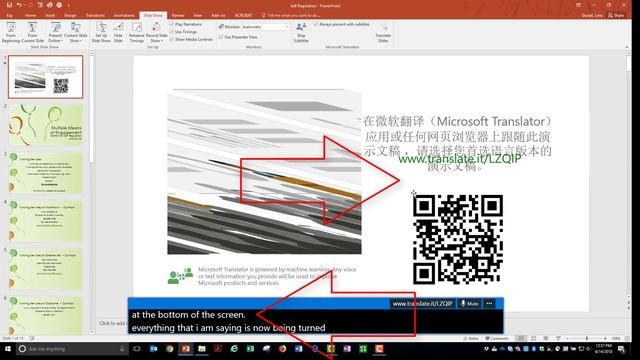640x360 pixels.
Task: Click Translate Slides button
Action: (x=383, y=32)
